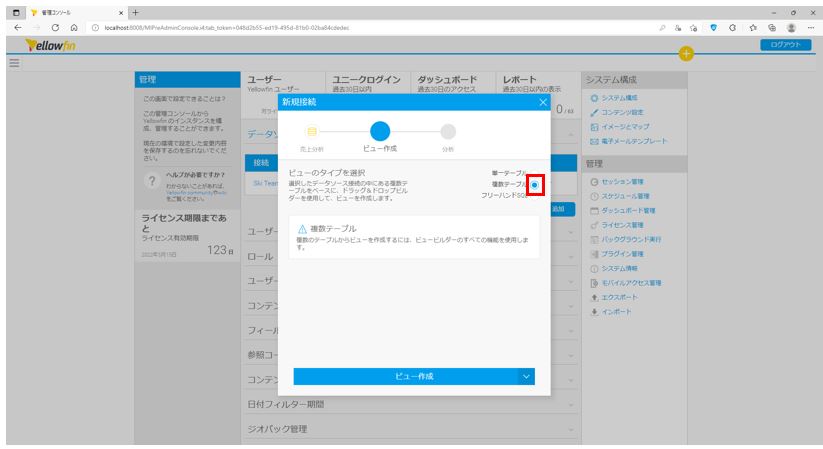Click the 追加 button behind the dialog

click(x=563, y=209)
